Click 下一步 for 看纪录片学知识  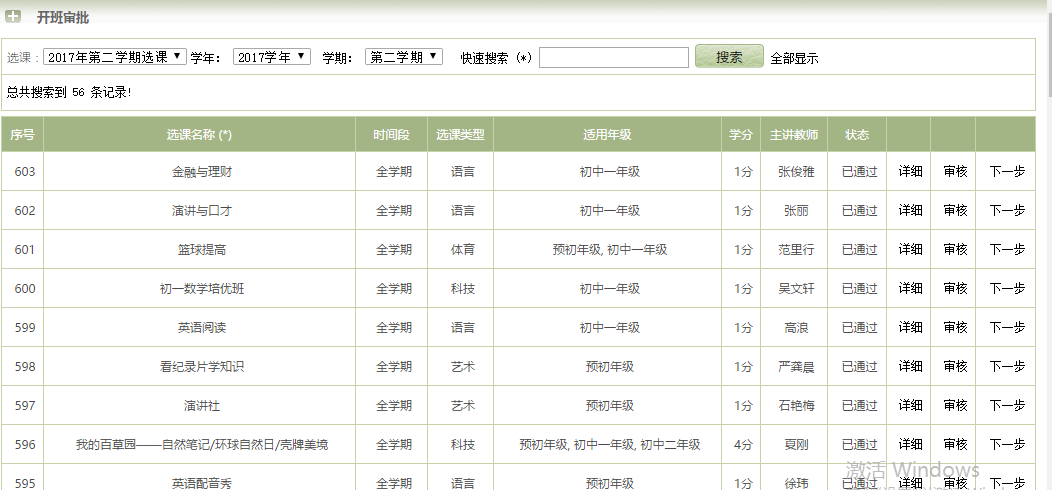1006,367
